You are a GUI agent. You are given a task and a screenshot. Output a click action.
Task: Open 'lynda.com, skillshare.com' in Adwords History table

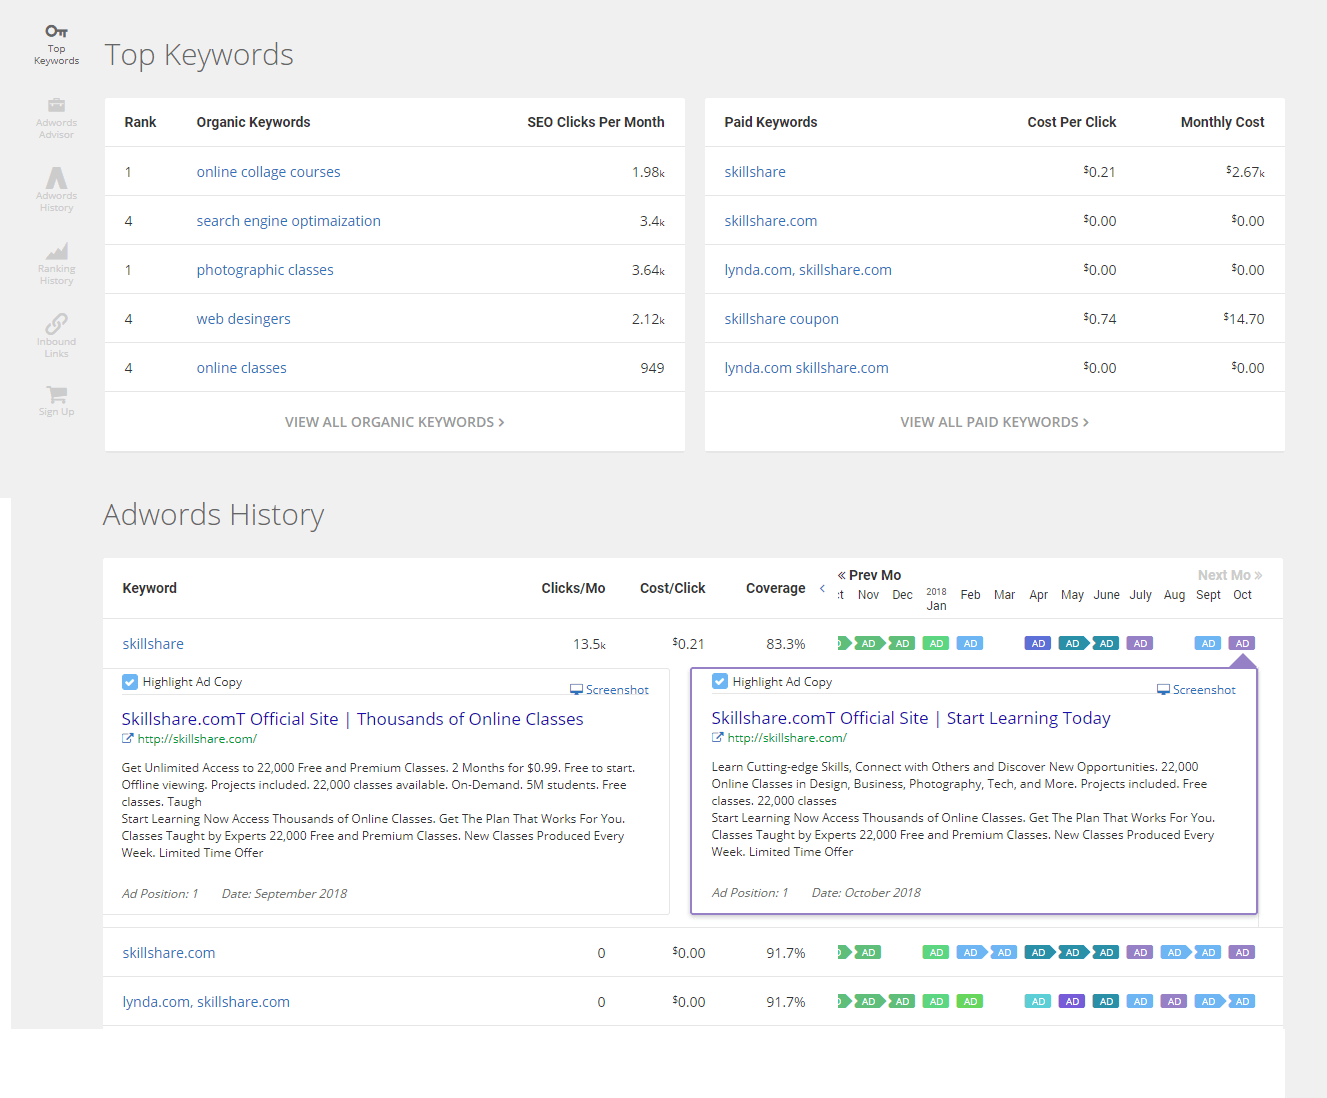(206, 1002)
